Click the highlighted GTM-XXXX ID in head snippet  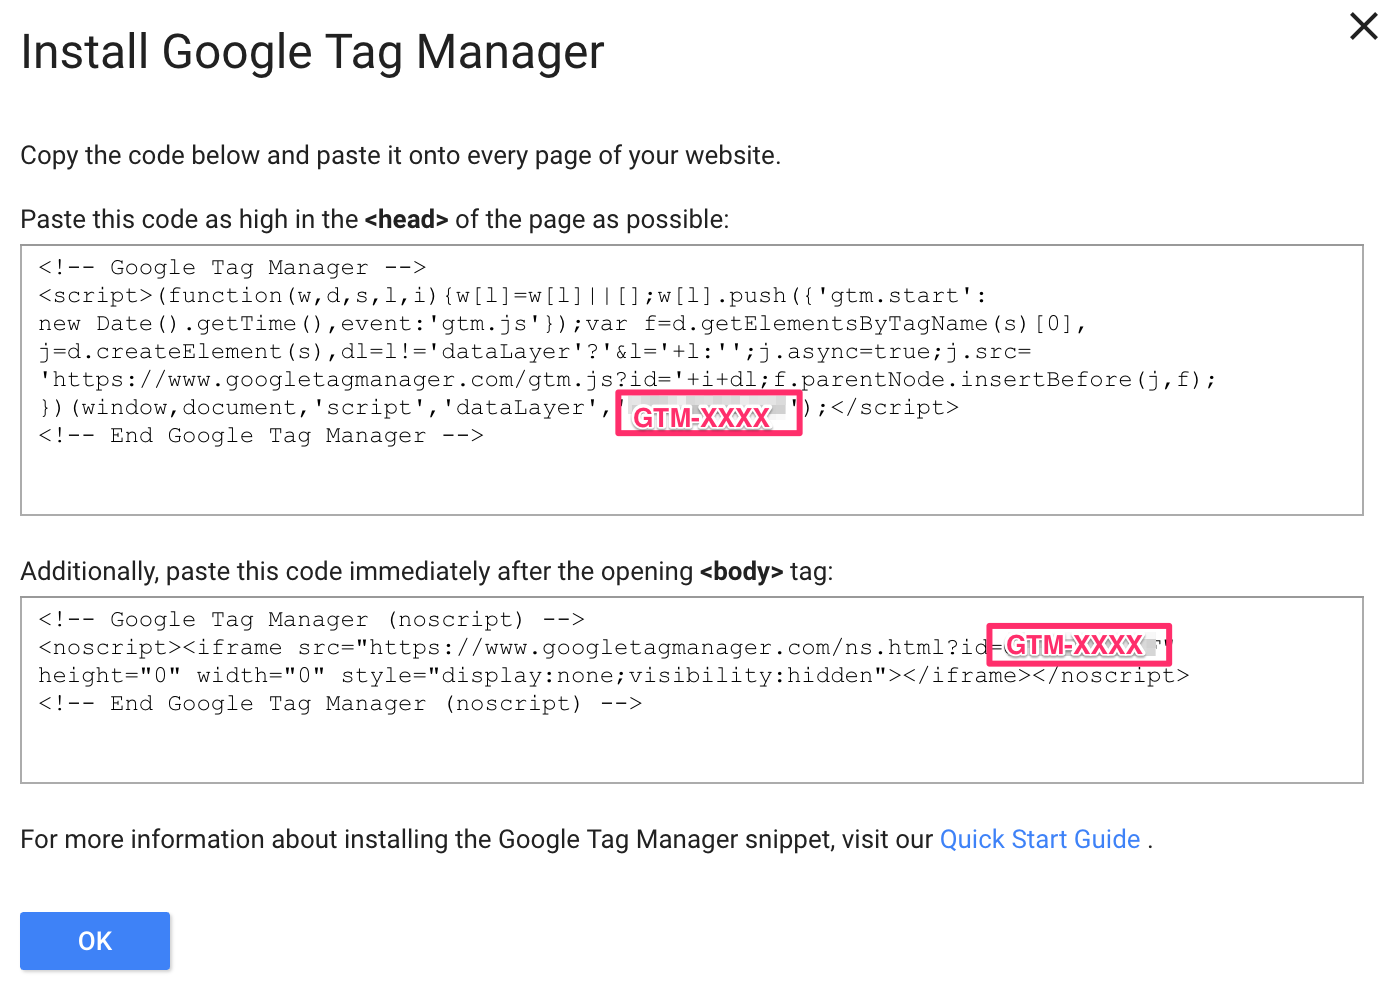[x=708, y=413]
